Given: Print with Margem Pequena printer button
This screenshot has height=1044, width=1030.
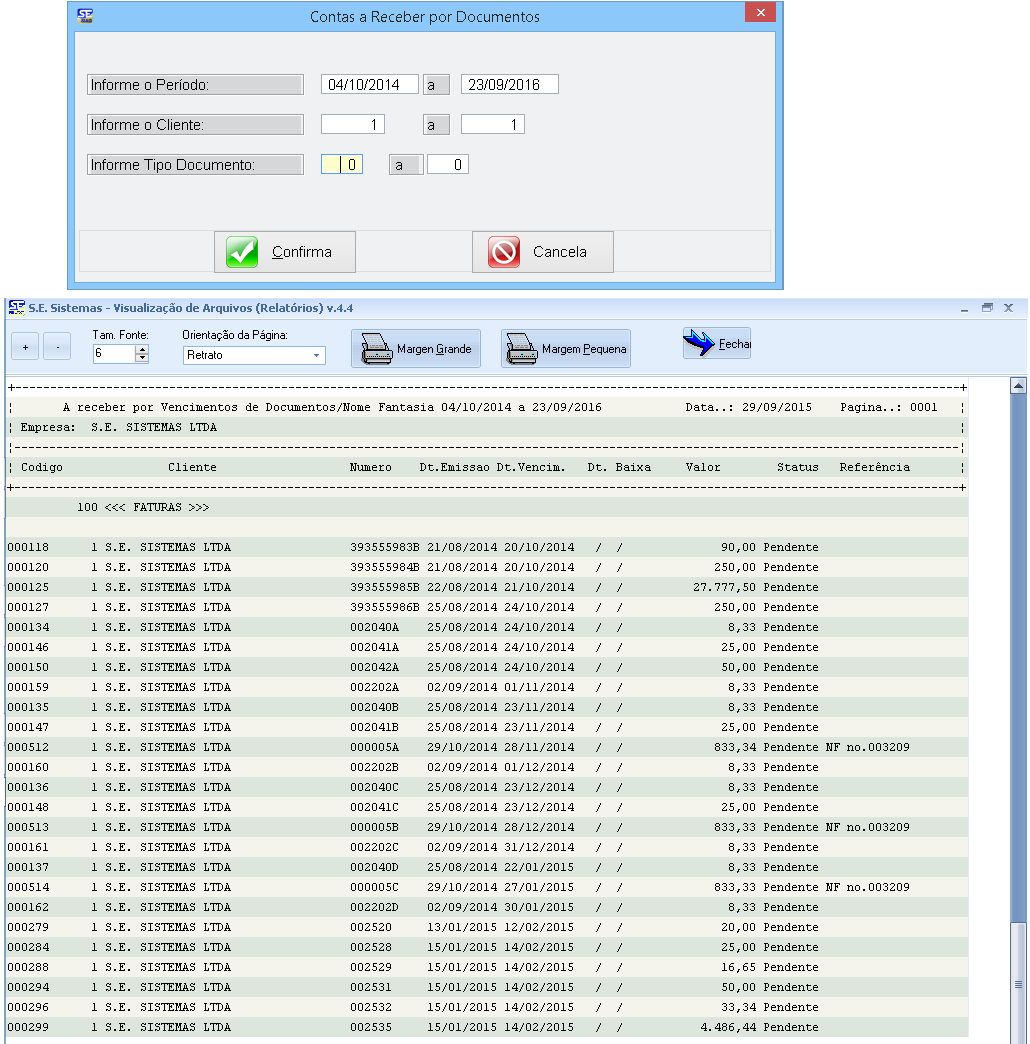Looking at the screenshot, I should [566, 349].
